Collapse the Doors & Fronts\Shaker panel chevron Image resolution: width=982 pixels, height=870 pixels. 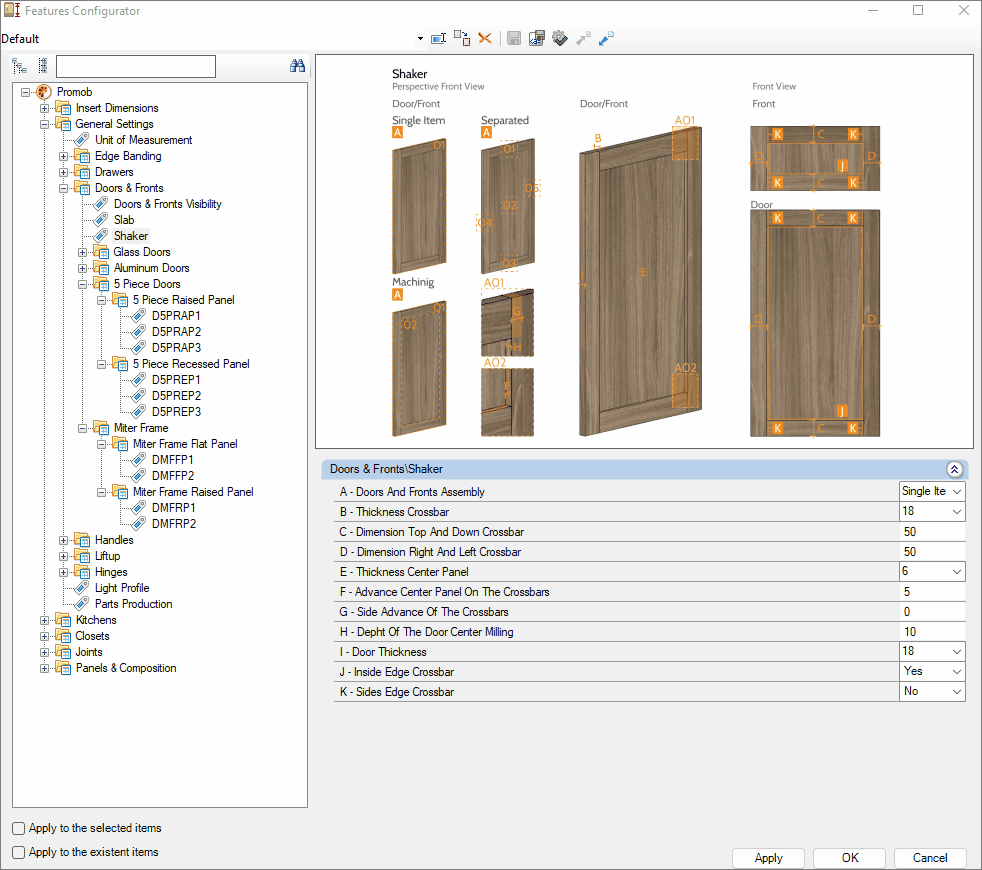[x=954, y=469]
